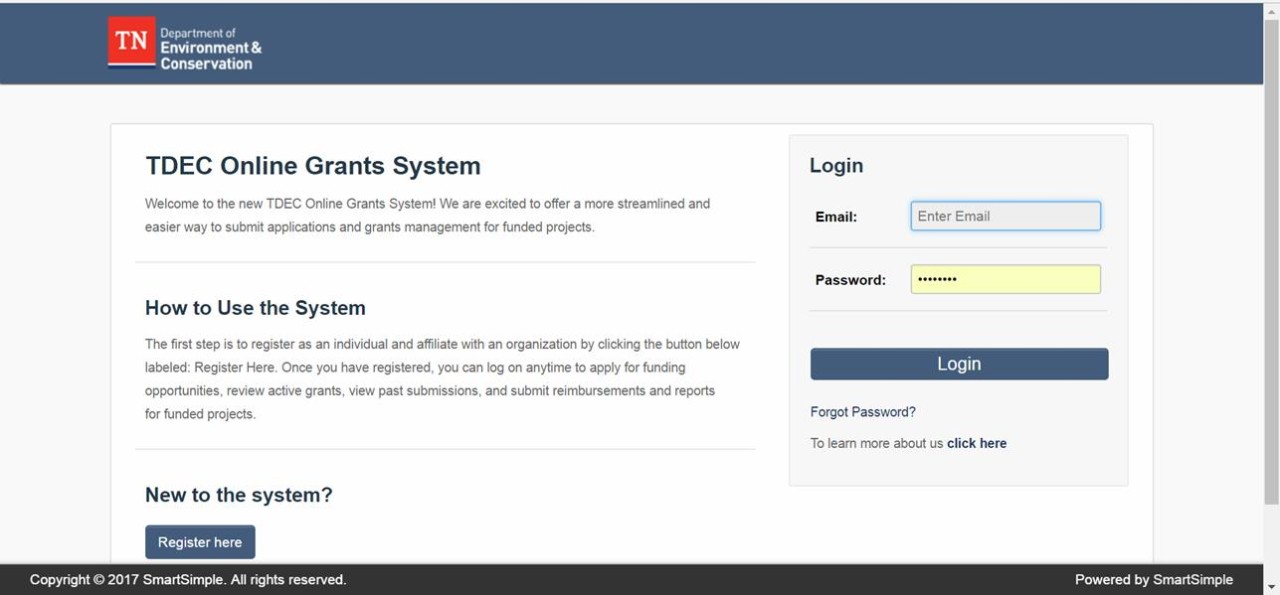
Task: Click the scrollbar down arrow
Action: pos(1271,588)
